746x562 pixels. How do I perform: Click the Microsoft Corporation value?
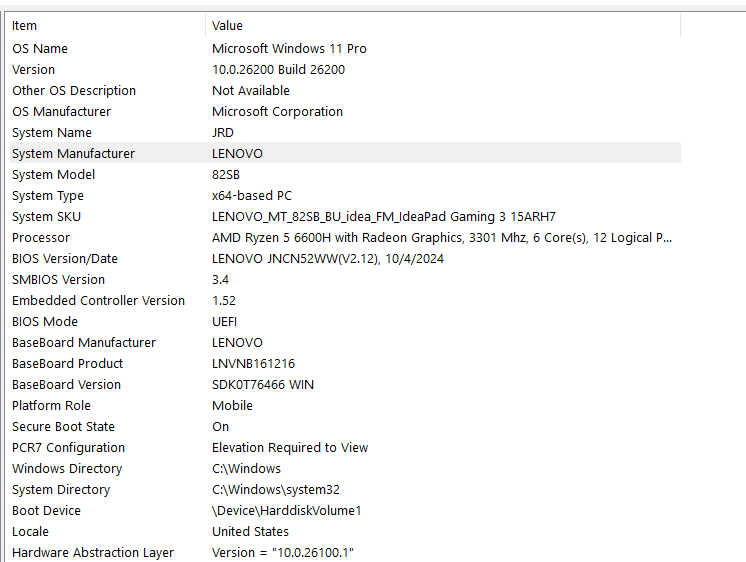(277, 111)
